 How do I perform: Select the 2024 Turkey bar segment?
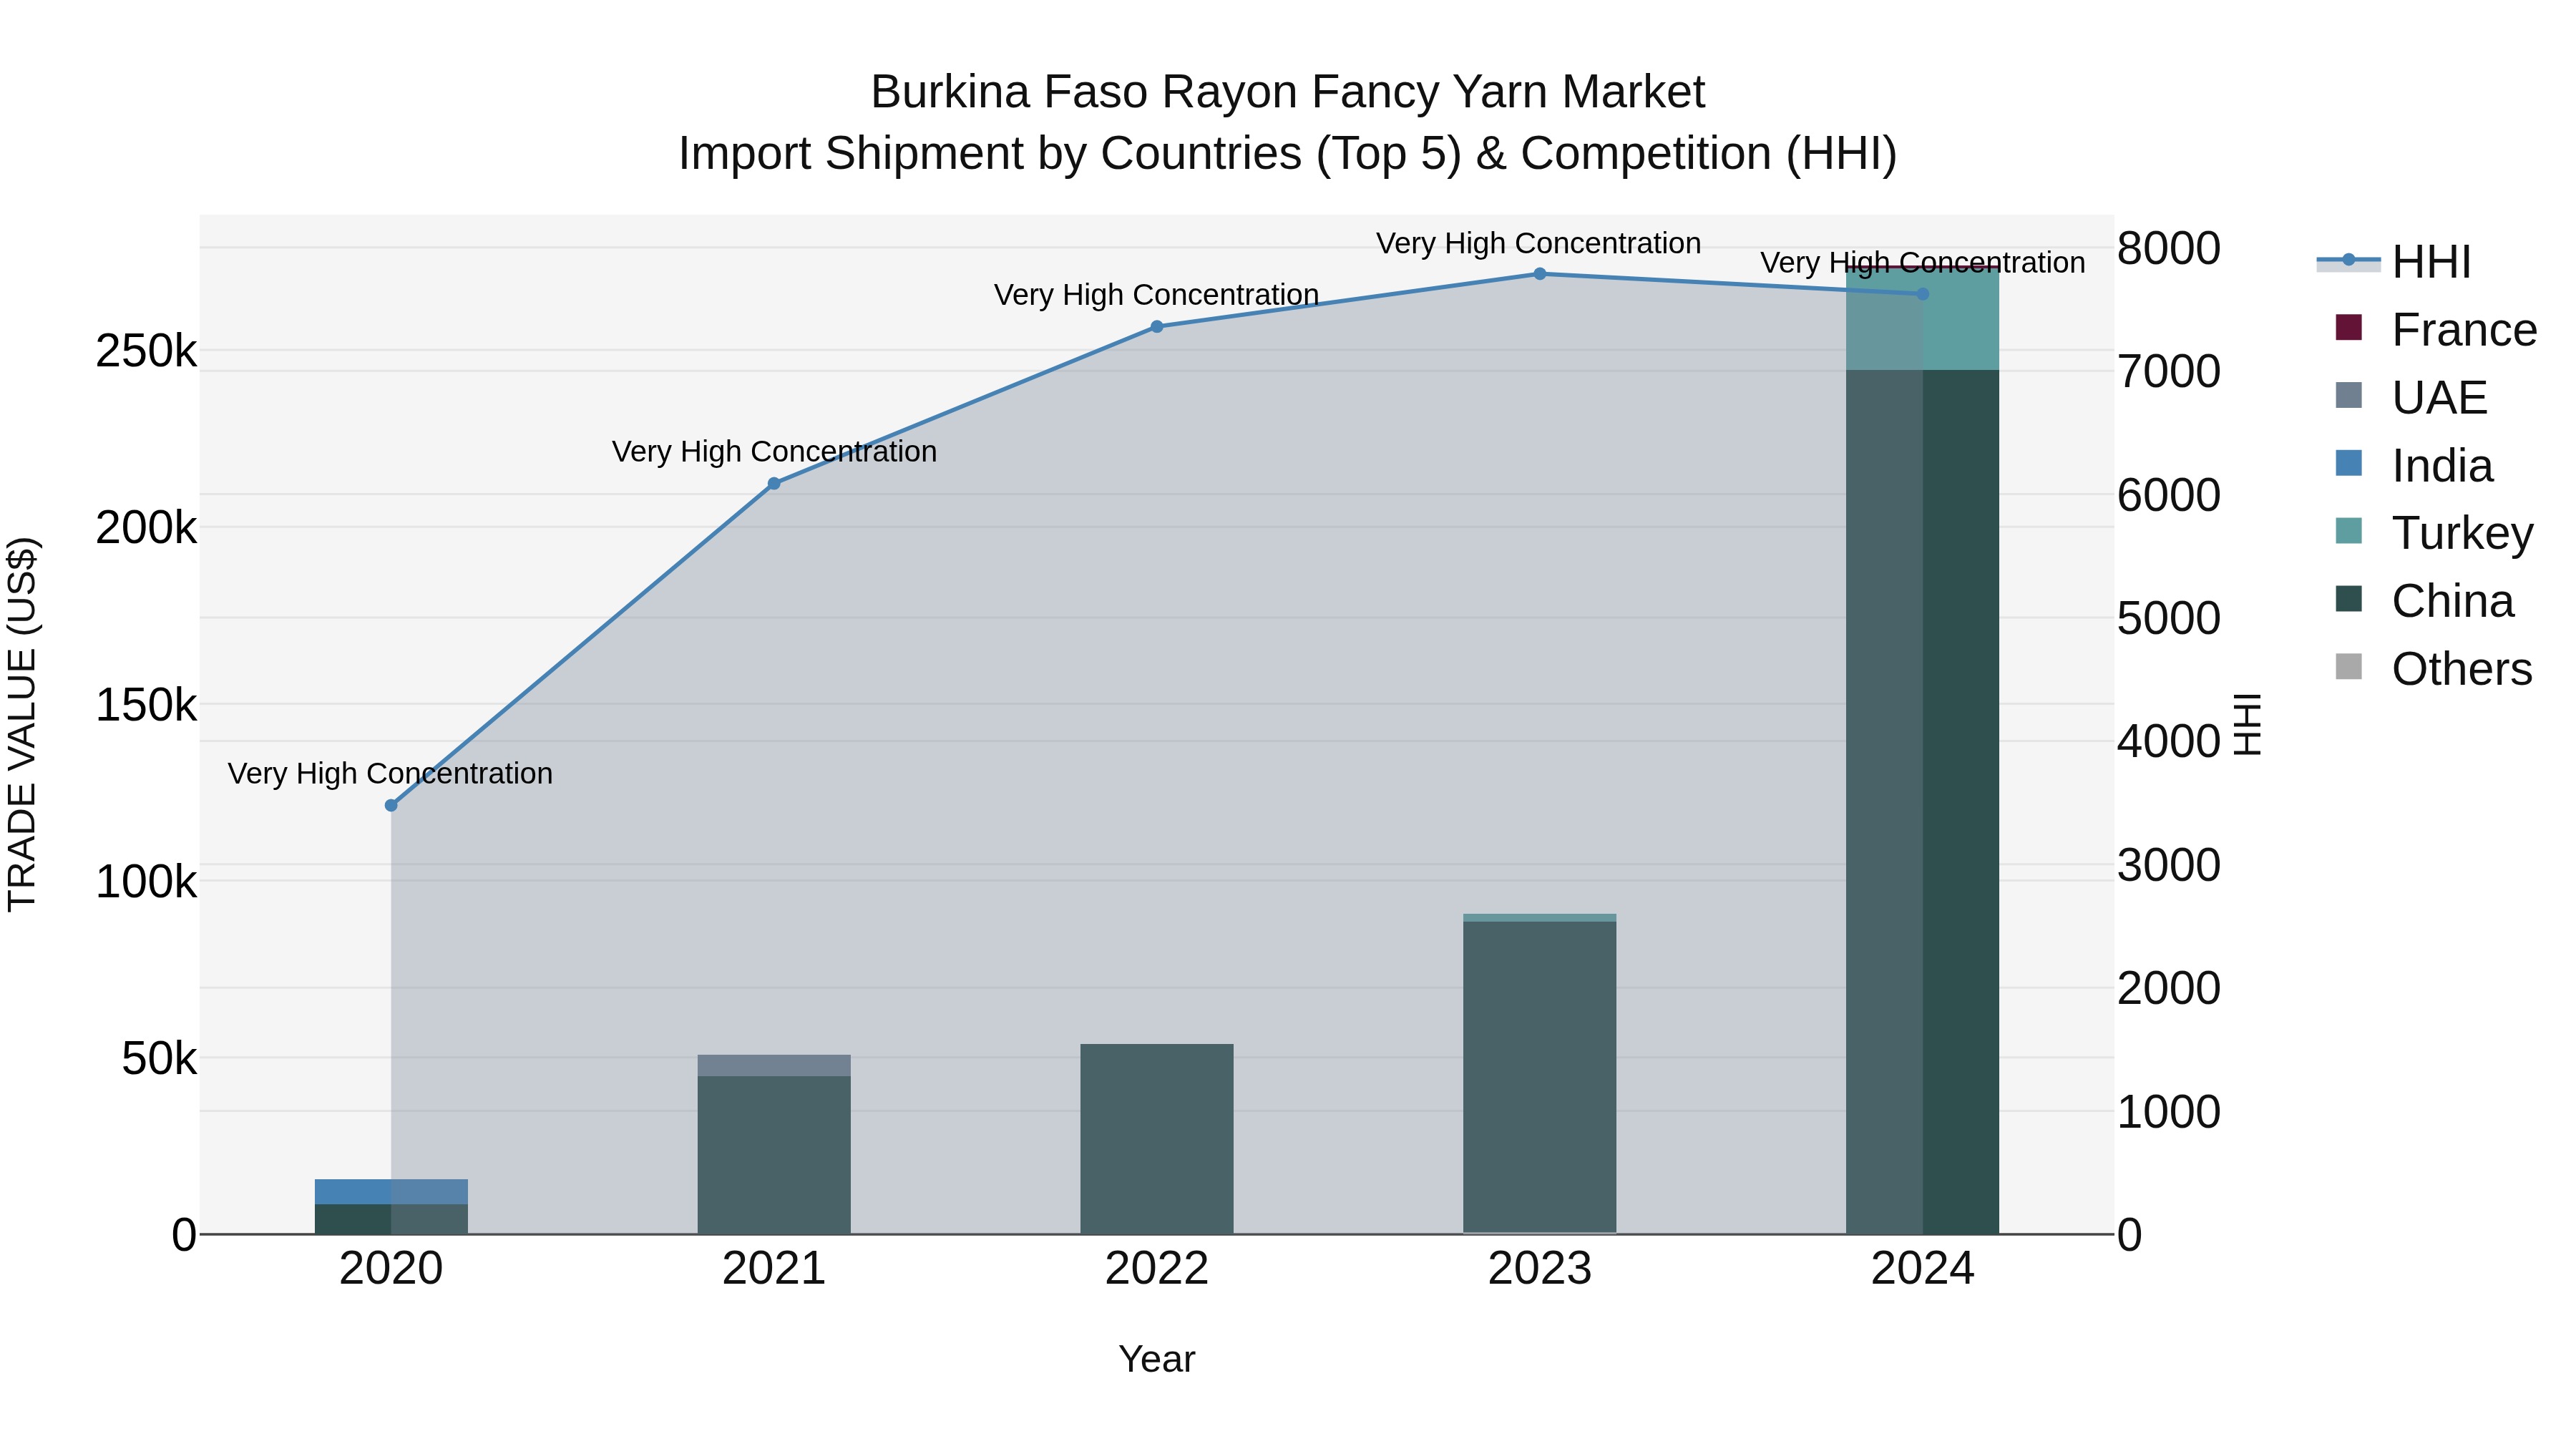[1922, 319]
